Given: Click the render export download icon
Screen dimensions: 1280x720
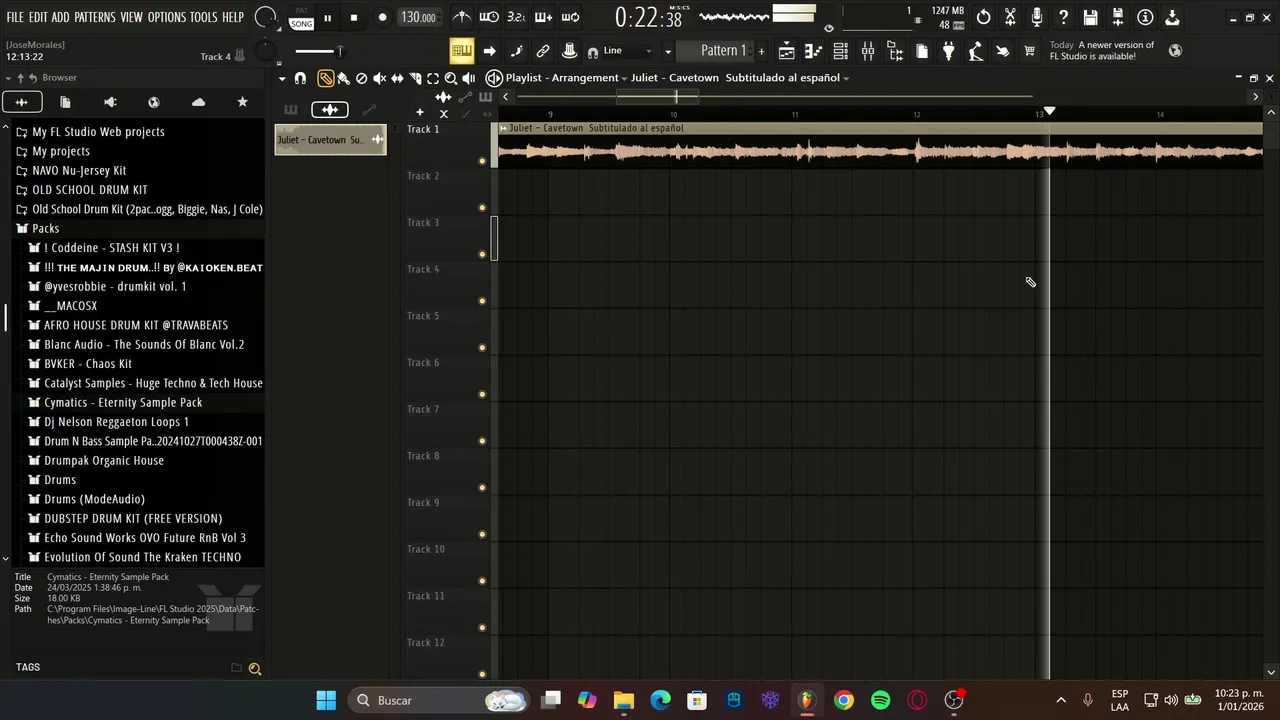Looking at the screenshot, I should (1172, 17).
